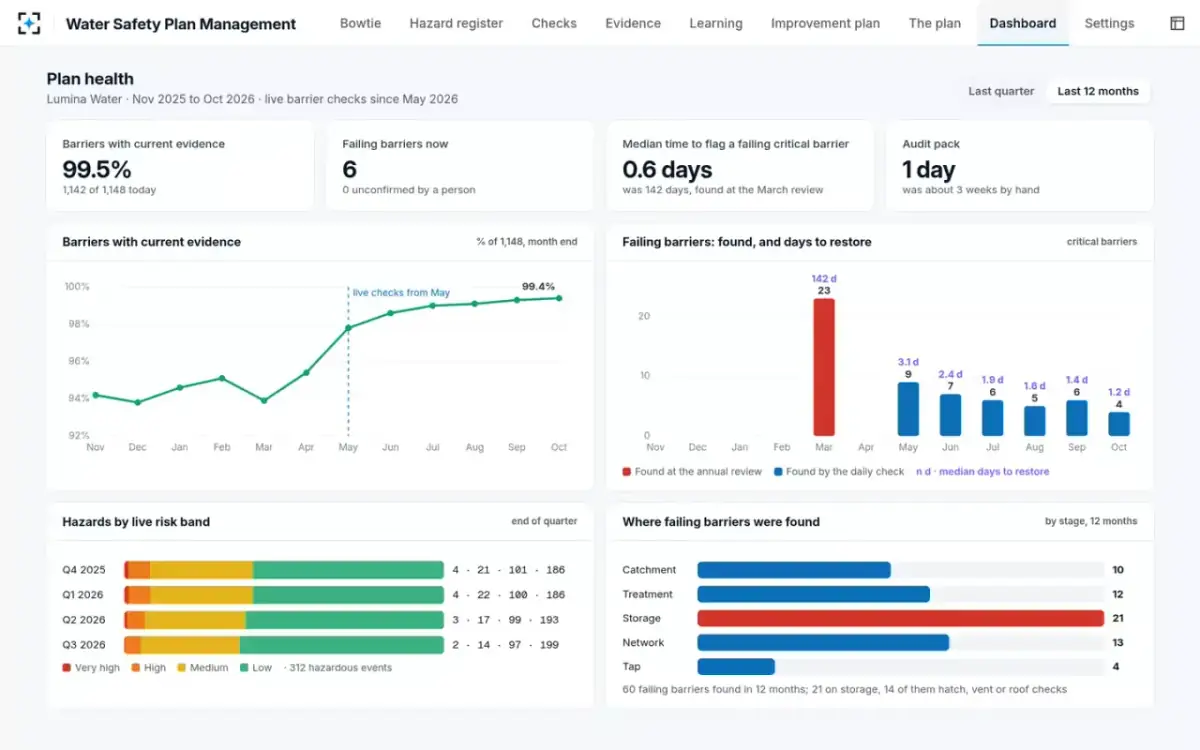
Task: Click the Very high legend swatch
Action: point(67,668)
